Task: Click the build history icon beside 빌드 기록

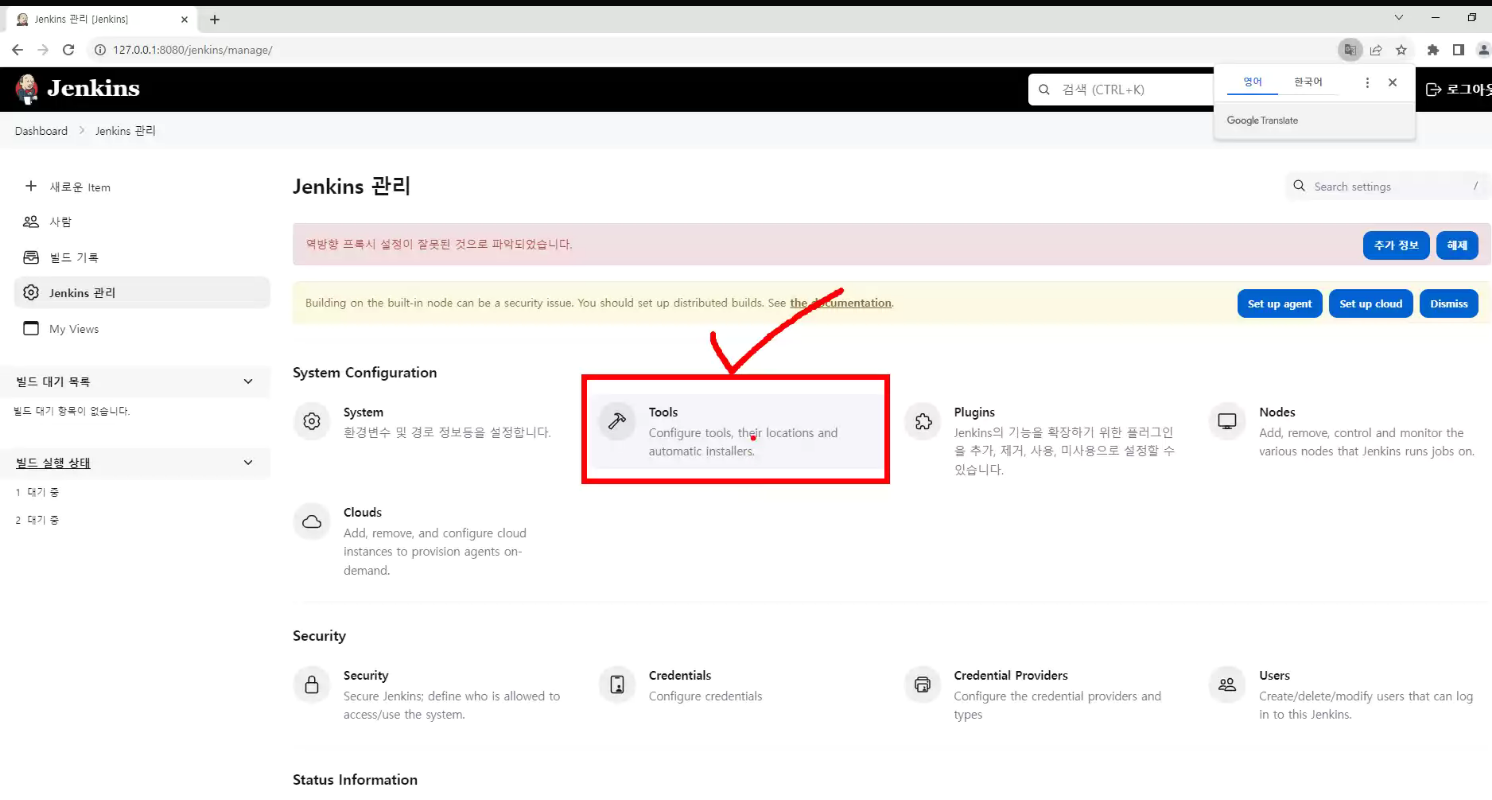Action: coord(31,257)
